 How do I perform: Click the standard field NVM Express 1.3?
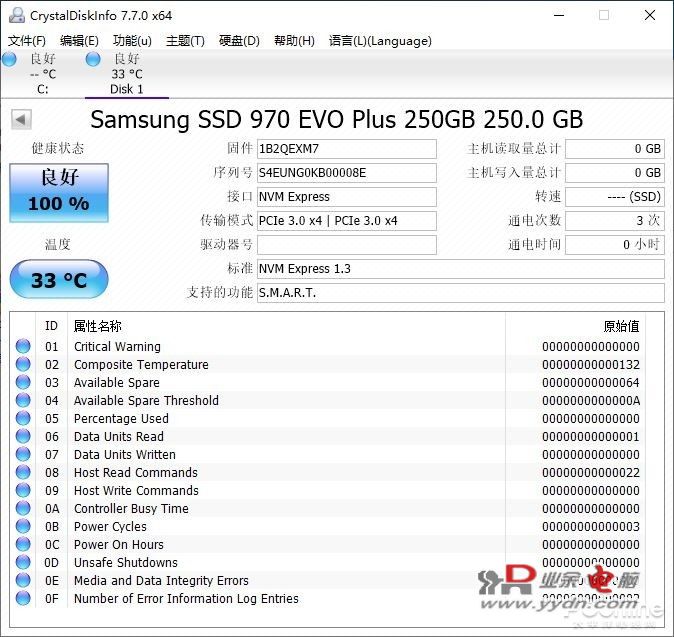tap(461, 269)
